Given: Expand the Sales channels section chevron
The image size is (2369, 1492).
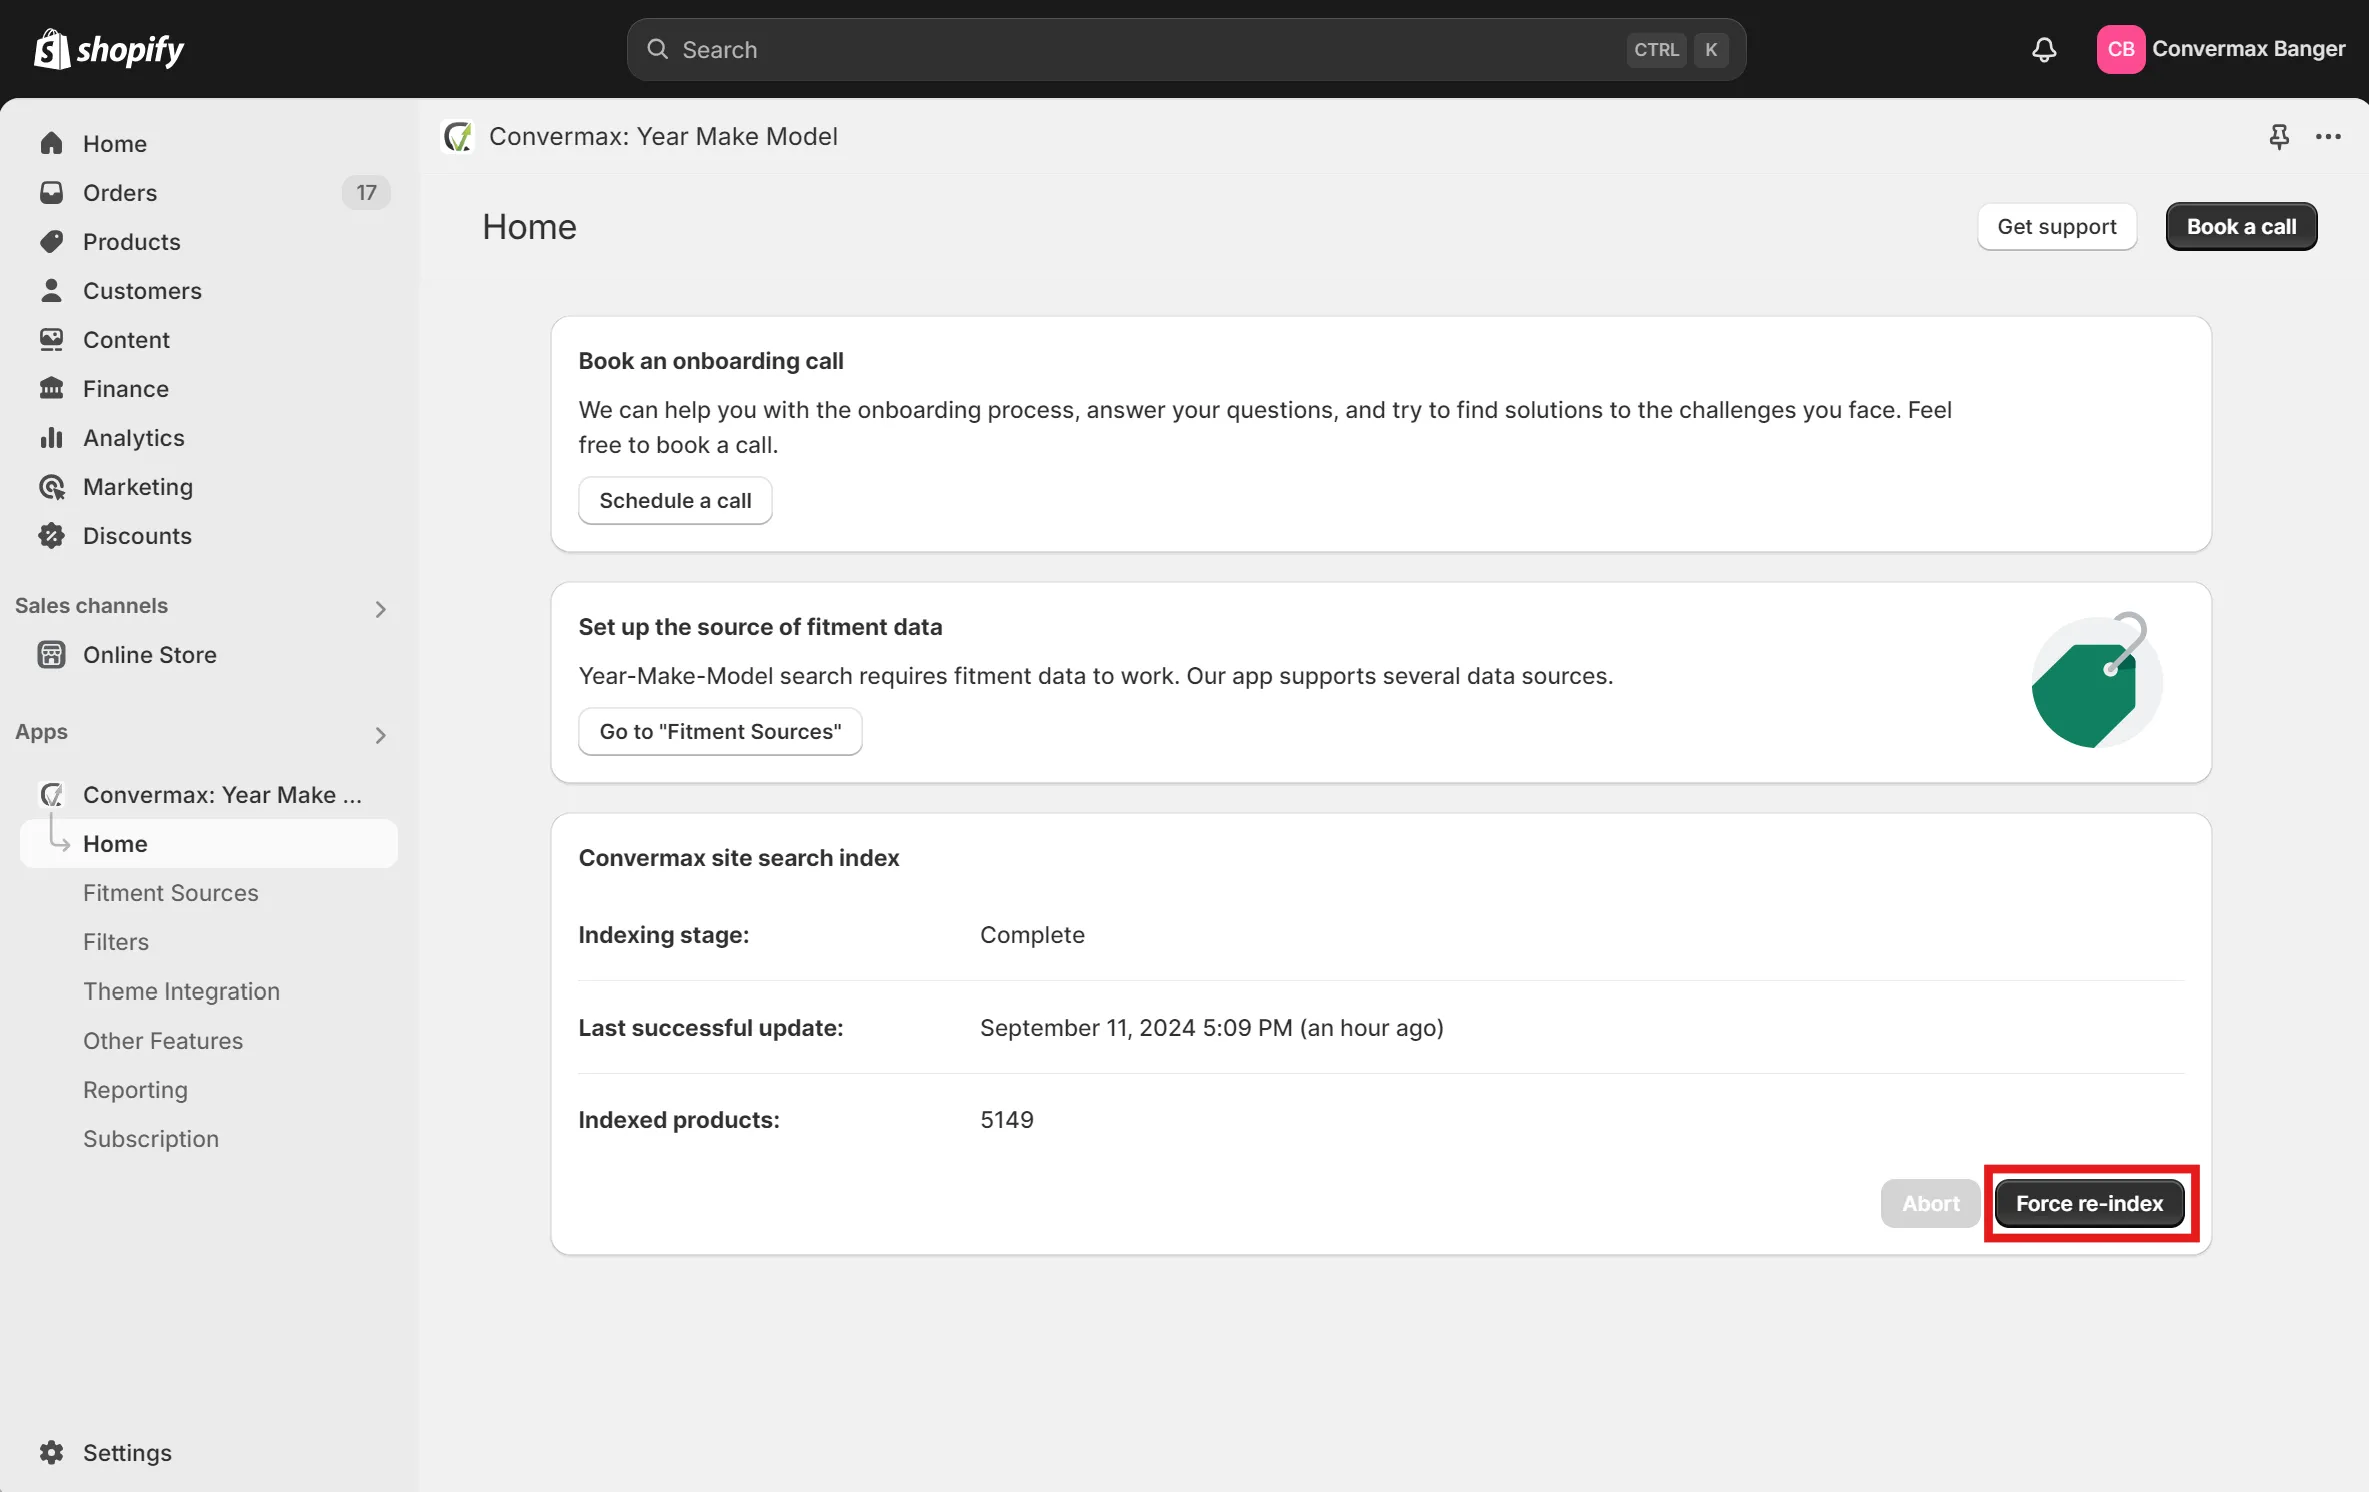Looking at the screenshot, I should coord(380,609).
